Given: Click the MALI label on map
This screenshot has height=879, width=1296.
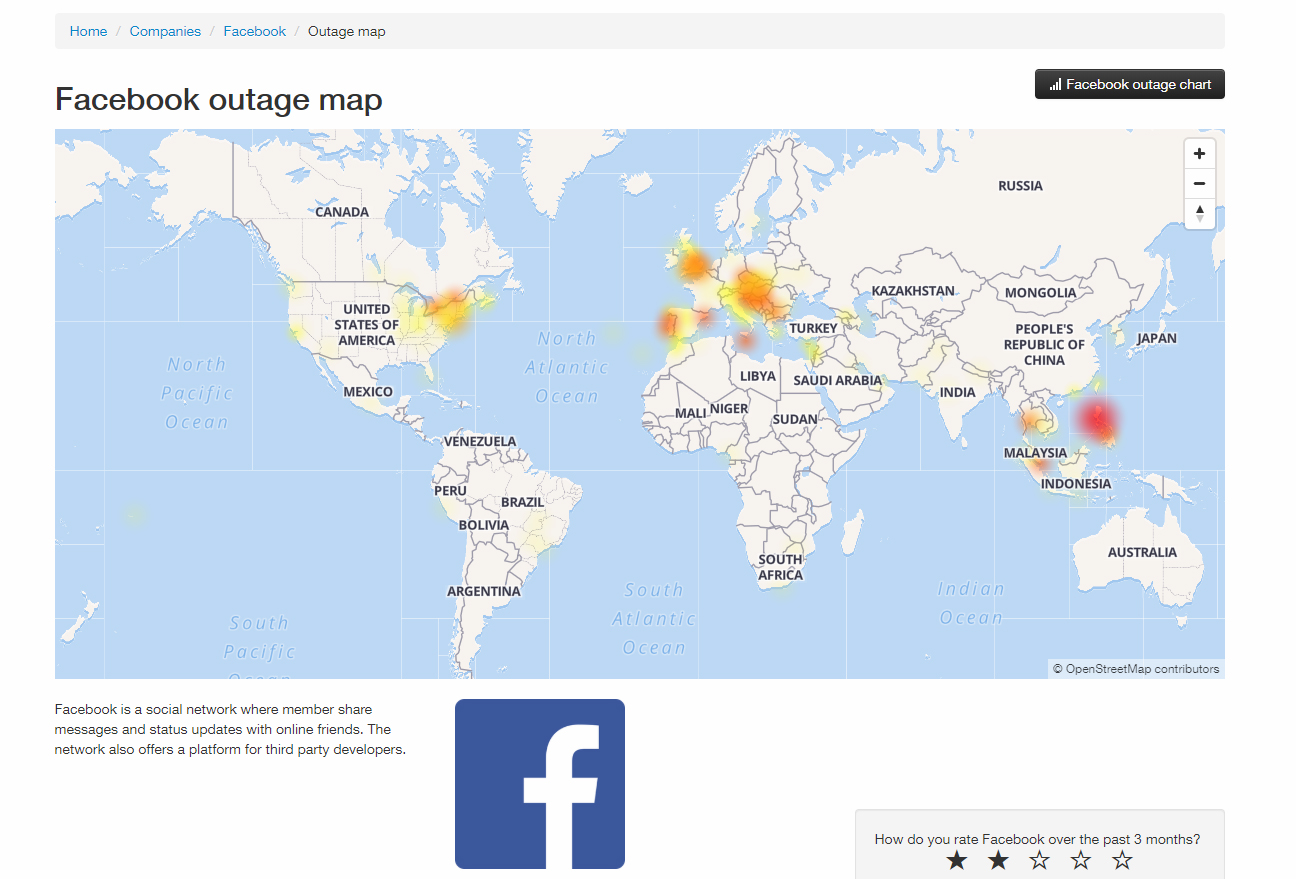Looking at the screenshot, I should [x=691, y=413].
